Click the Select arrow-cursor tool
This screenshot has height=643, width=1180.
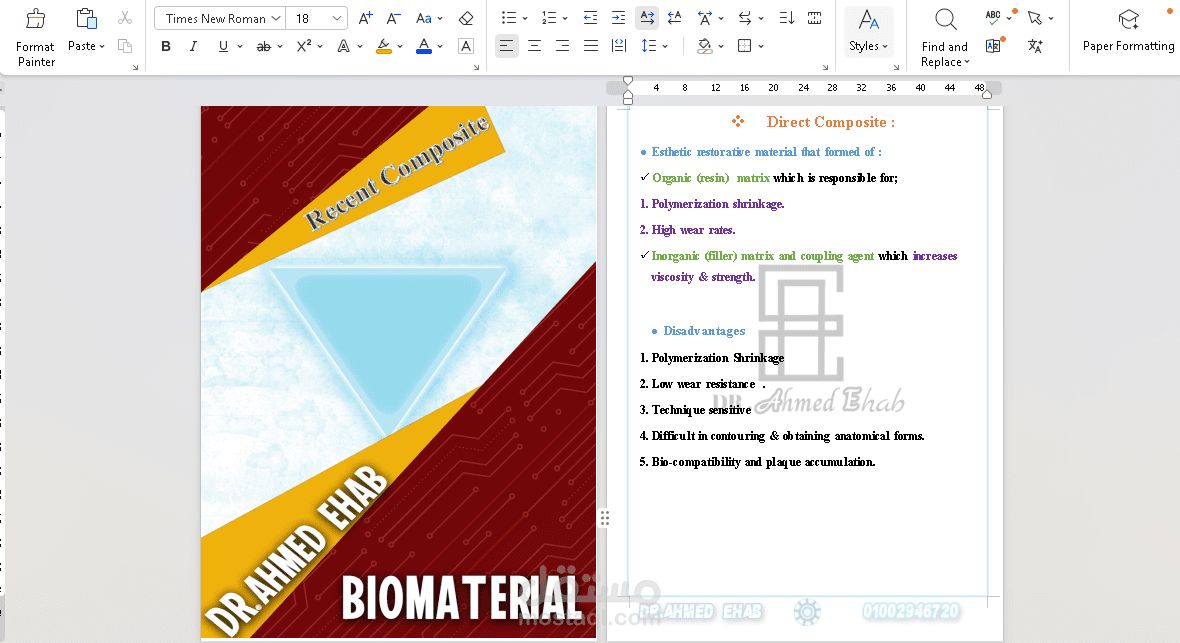click(x=1036, y=18)
